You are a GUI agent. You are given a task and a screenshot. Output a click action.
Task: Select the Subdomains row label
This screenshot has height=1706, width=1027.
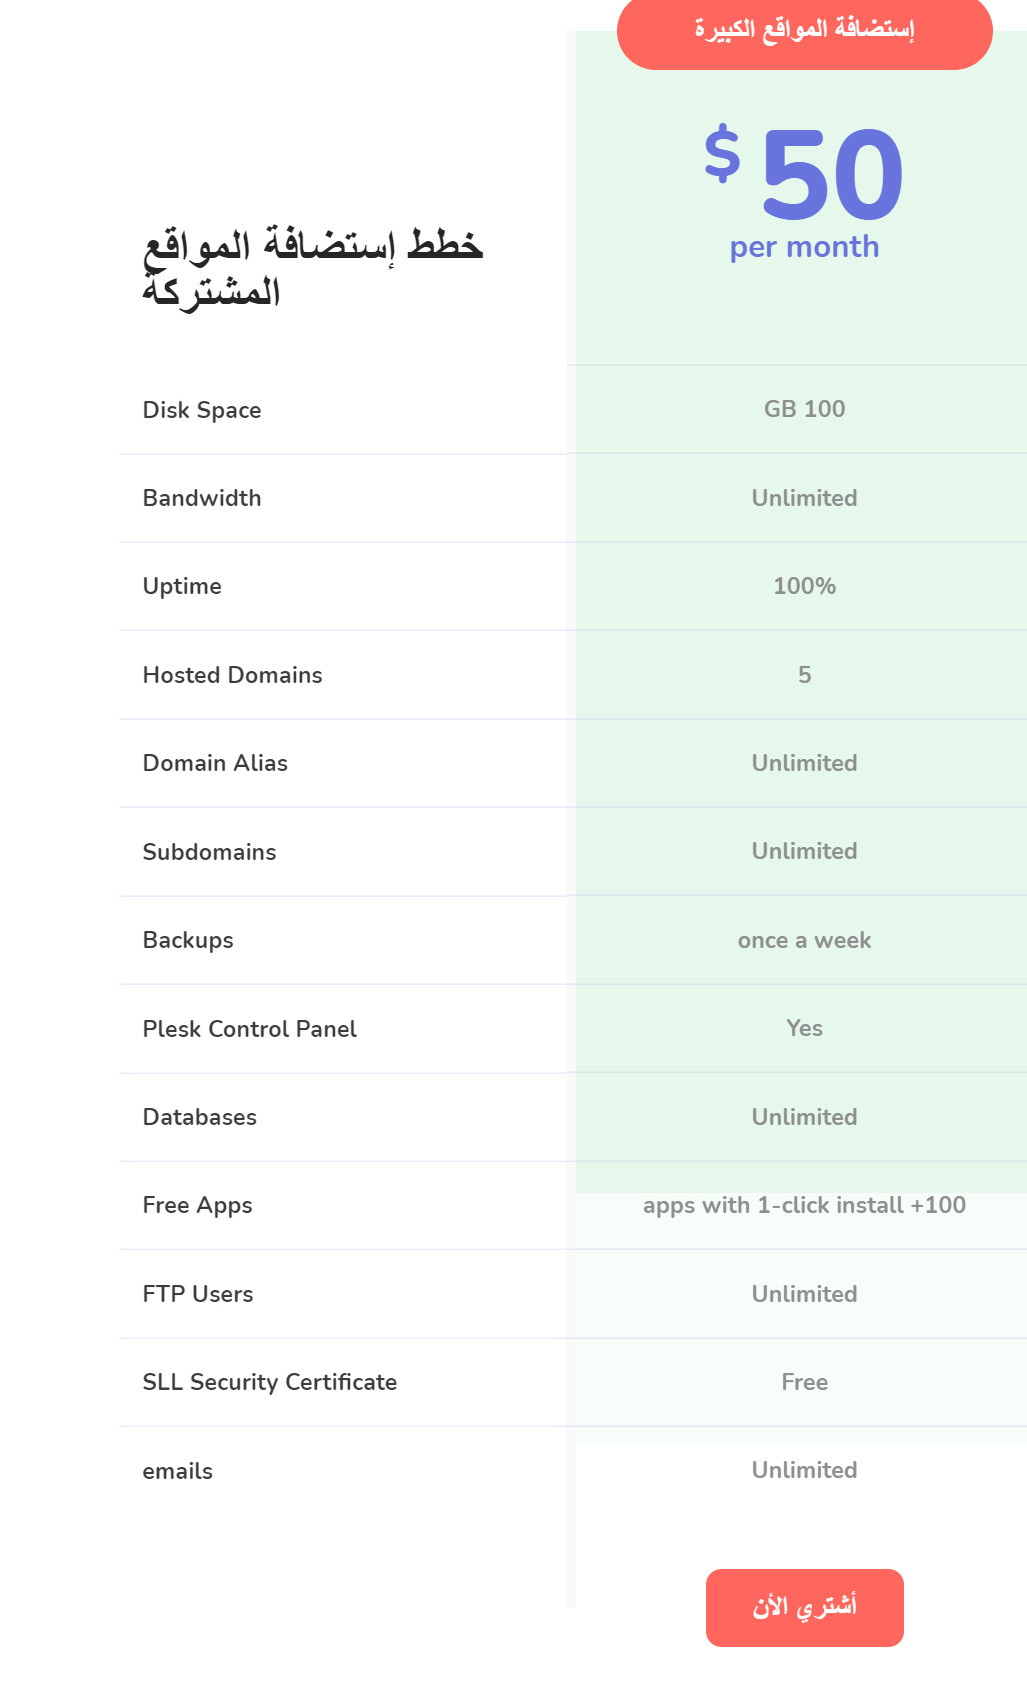tap(209, 852)
